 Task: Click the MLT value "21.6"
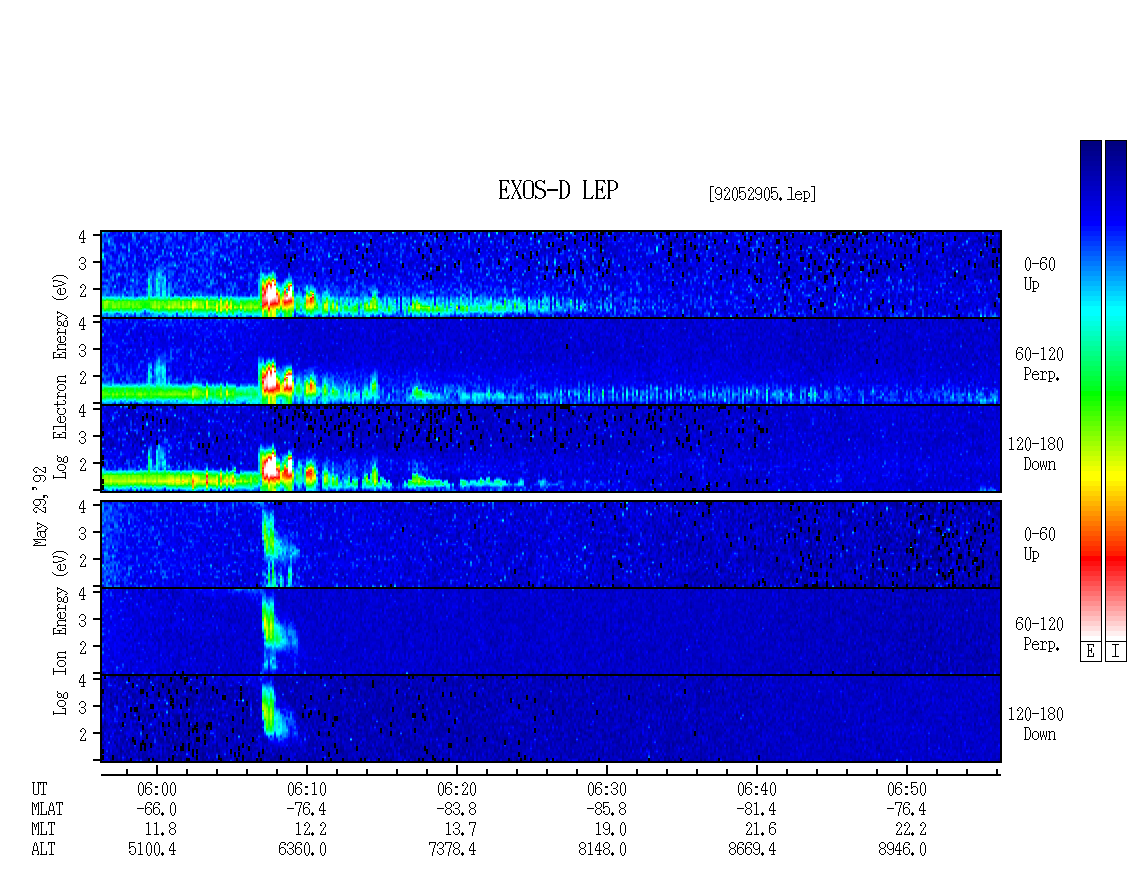pyautogui.click(x=760, y=830)
